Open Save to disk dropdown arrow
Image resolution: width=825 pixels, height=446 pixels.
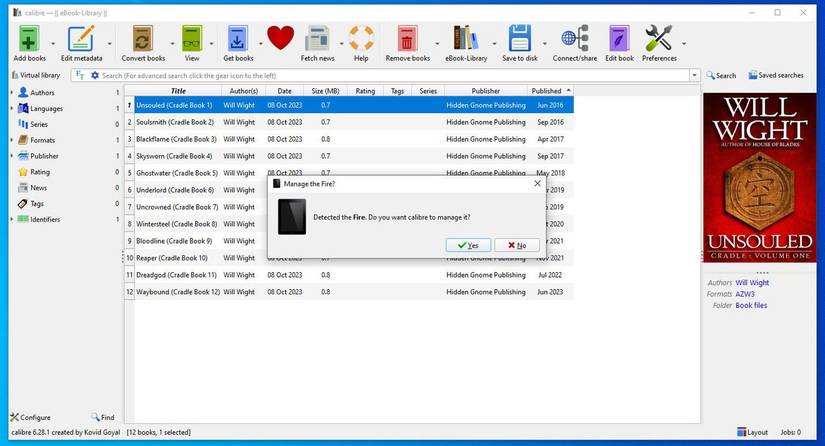(x=545, y=44)
